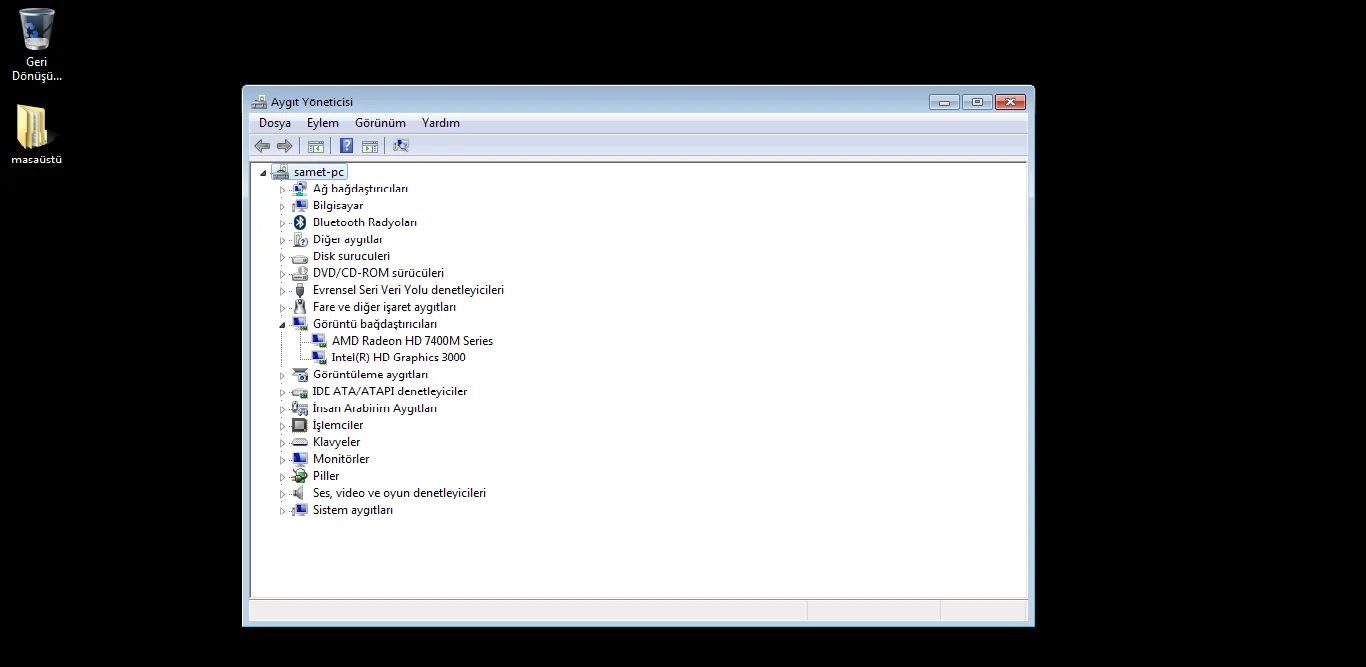
Task: Click the Intel(R) HD Graphics 3000 adapter icon
Action: 319,358
